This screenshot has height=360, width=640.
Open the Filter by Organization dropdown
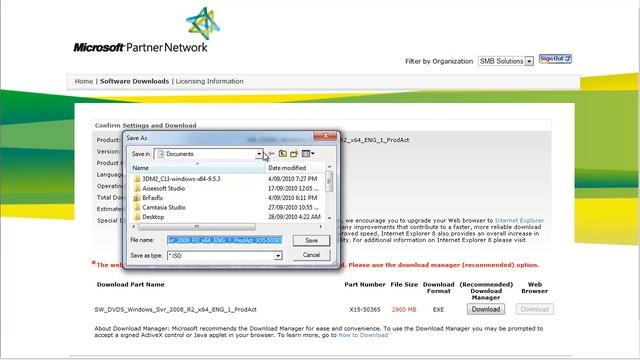(529, 61)
